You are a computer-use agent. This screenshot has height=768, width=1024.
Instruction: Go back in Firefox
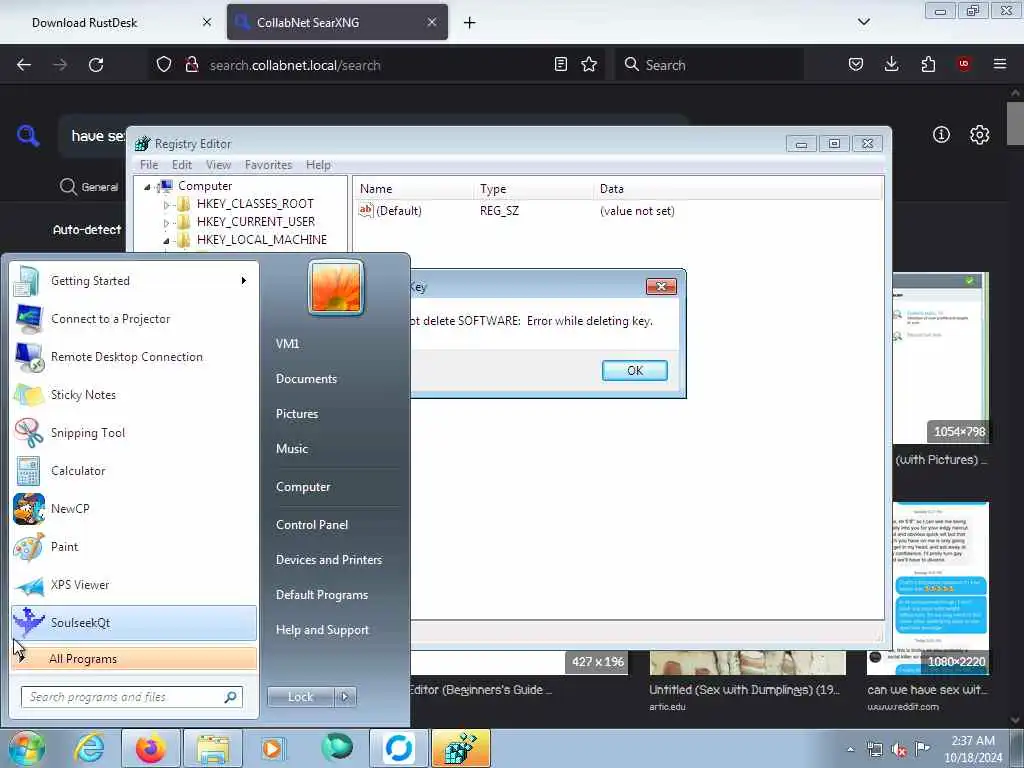[x=24, y=65]
